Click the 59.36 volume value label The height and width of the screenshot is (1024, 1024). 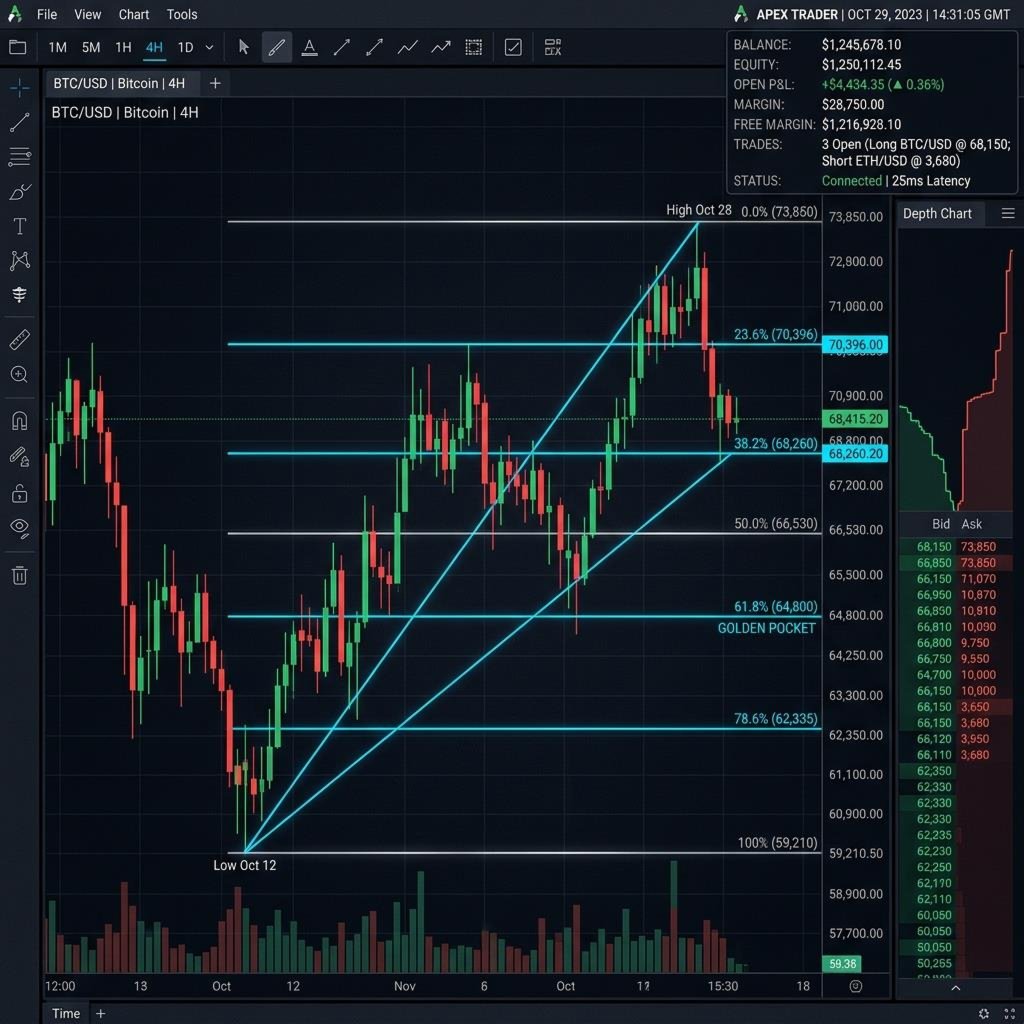click(x=842, y=963)
